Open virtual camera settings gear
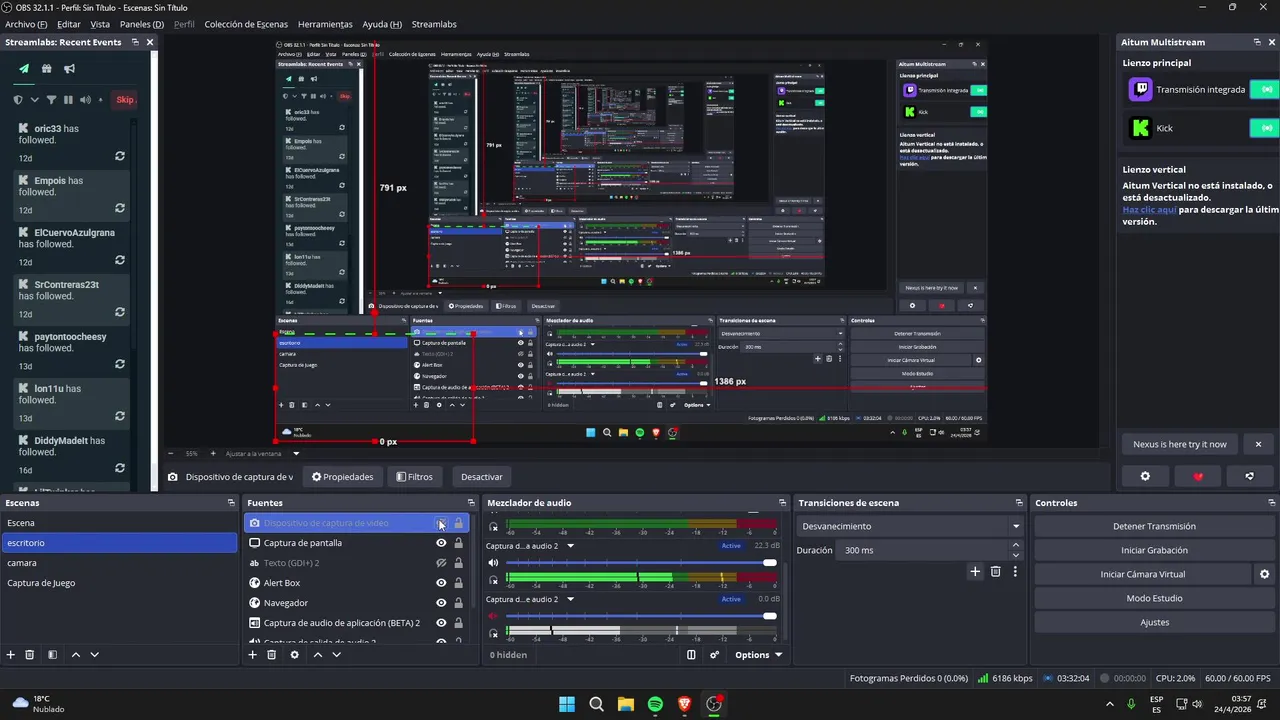The width and height of the screenshot is (1280, 720). tap(1265, 574)
